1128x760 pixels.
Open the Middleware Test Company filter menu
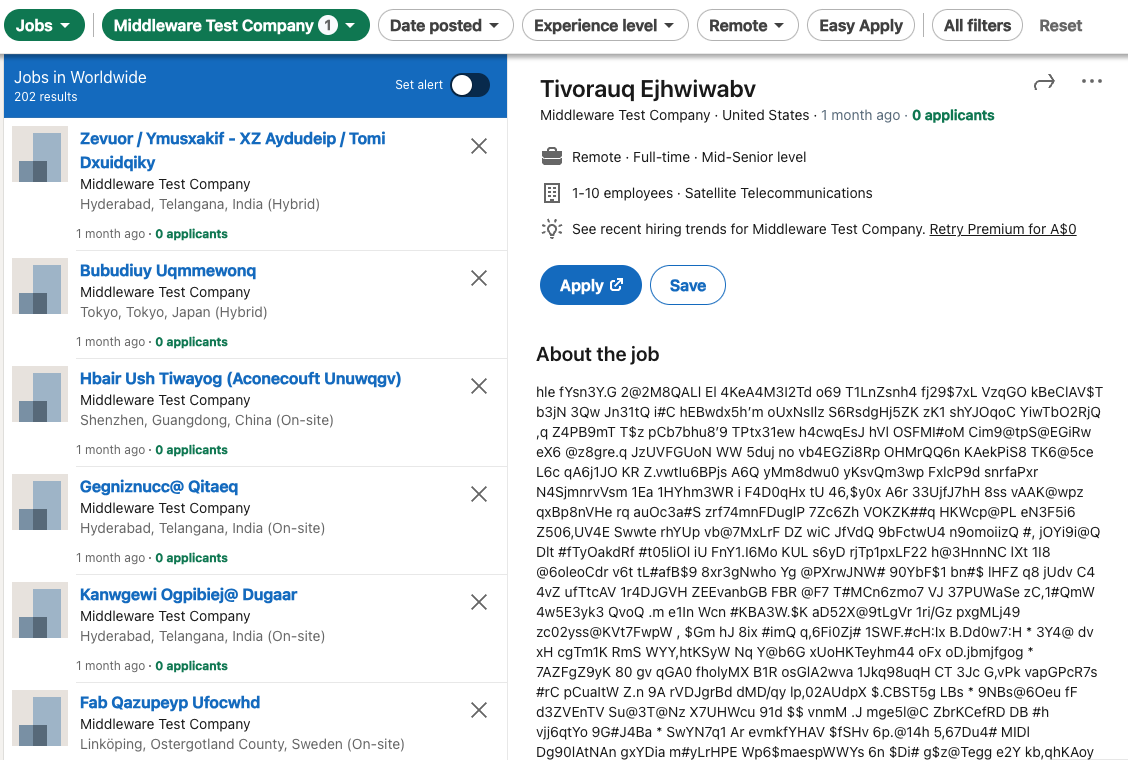pyautogui.click(x=235, y=25)
